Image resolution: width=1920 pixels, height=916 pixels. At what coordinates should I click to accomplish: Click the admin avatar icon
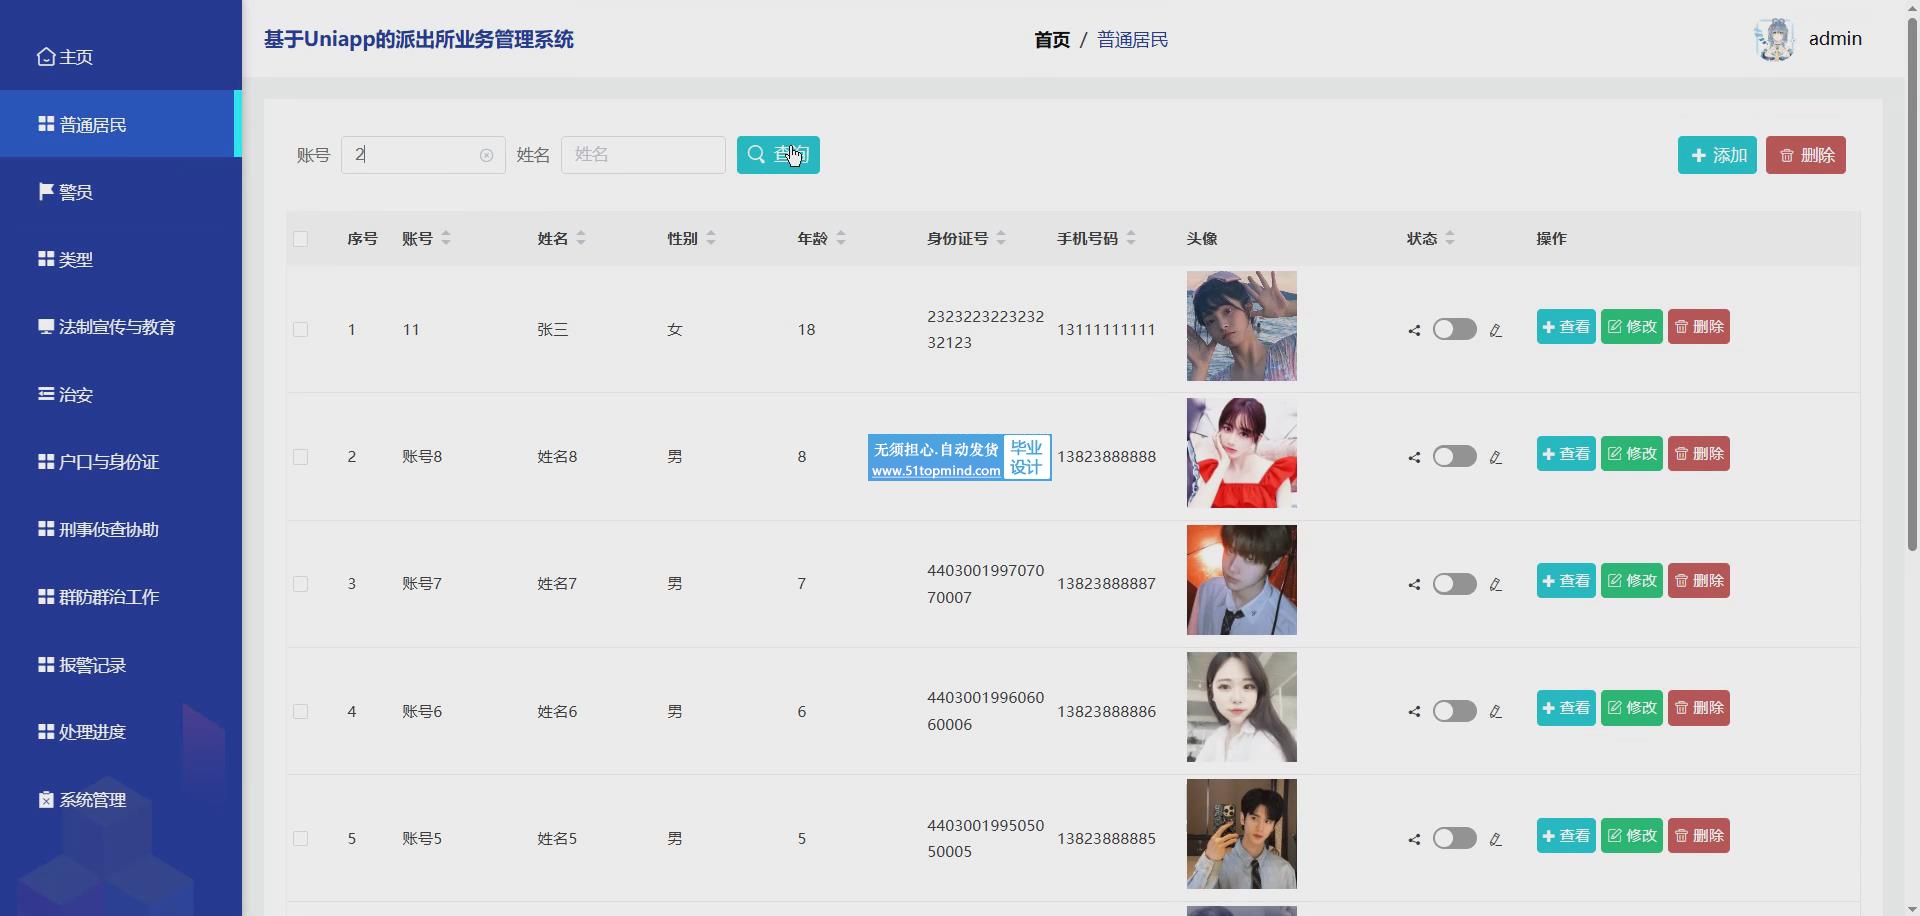click(1775, 40)
